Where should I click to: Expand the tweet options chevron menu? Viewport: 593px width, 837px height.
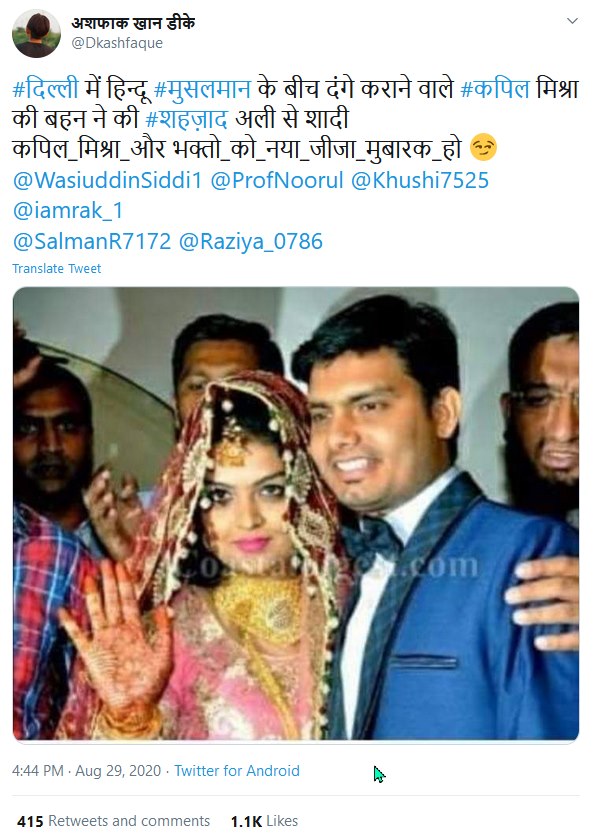572,21
